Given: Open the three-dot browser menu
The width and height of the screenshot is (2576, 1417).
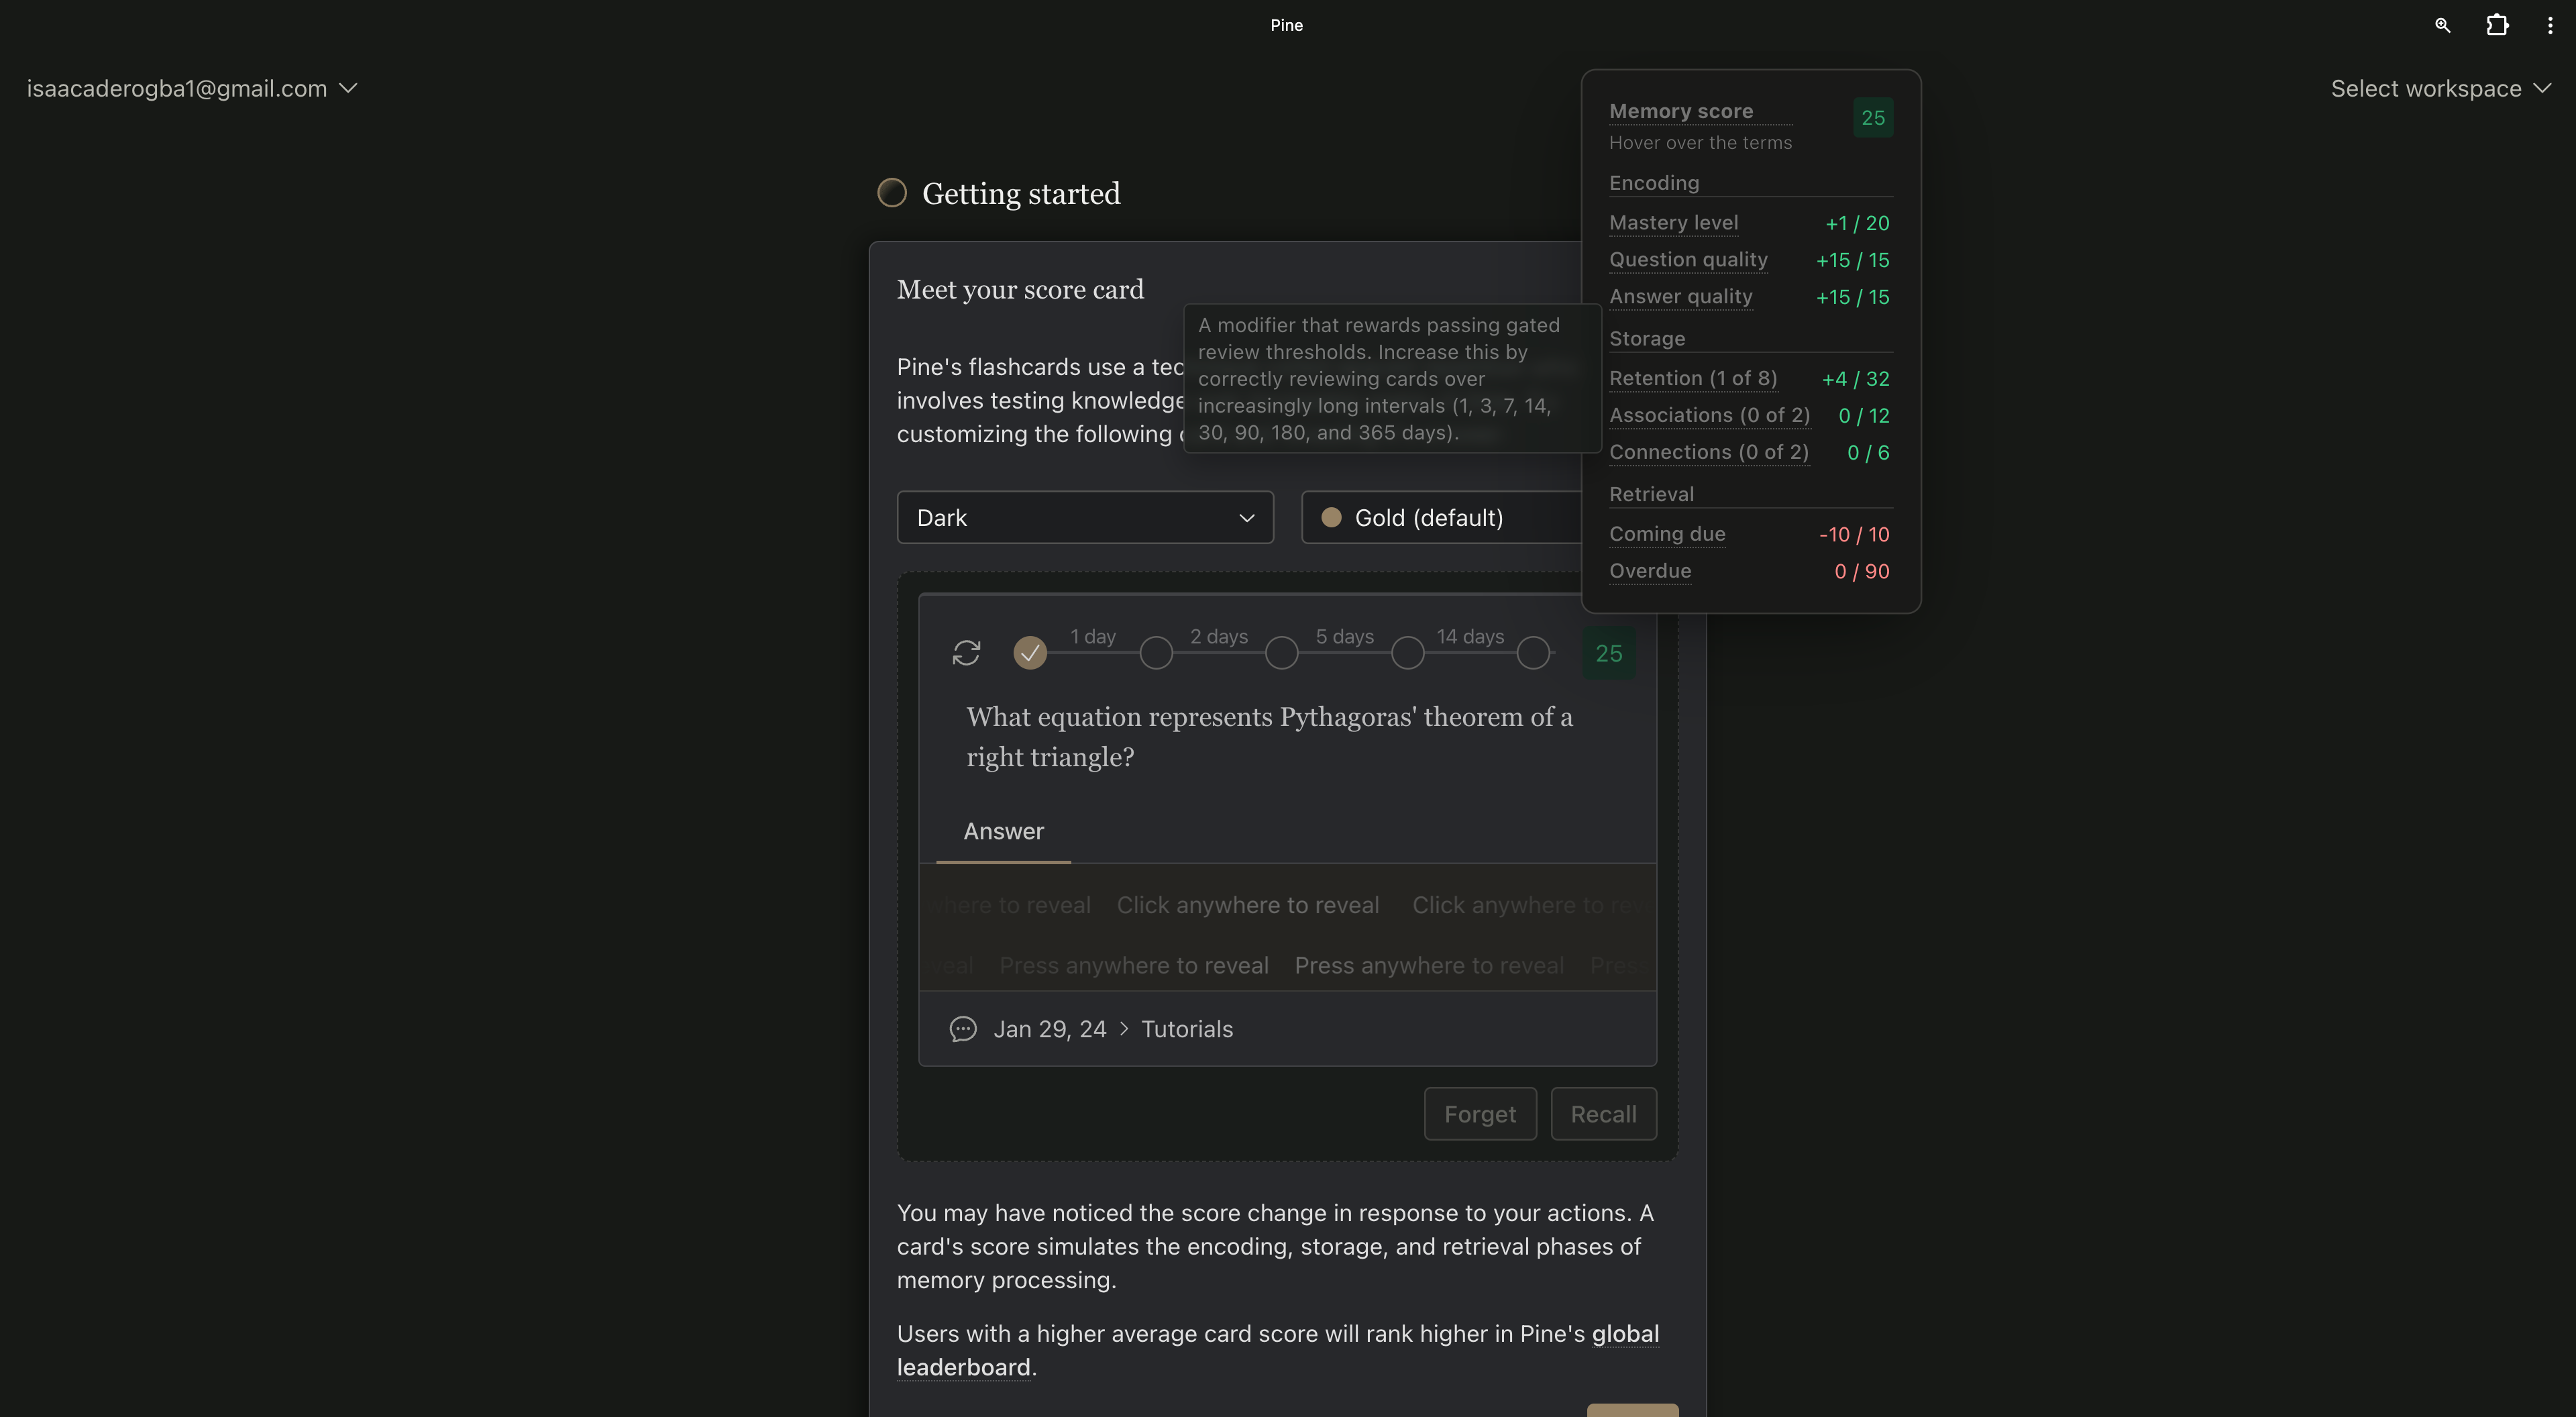Looking at the screenshot, I should 2549,25.
